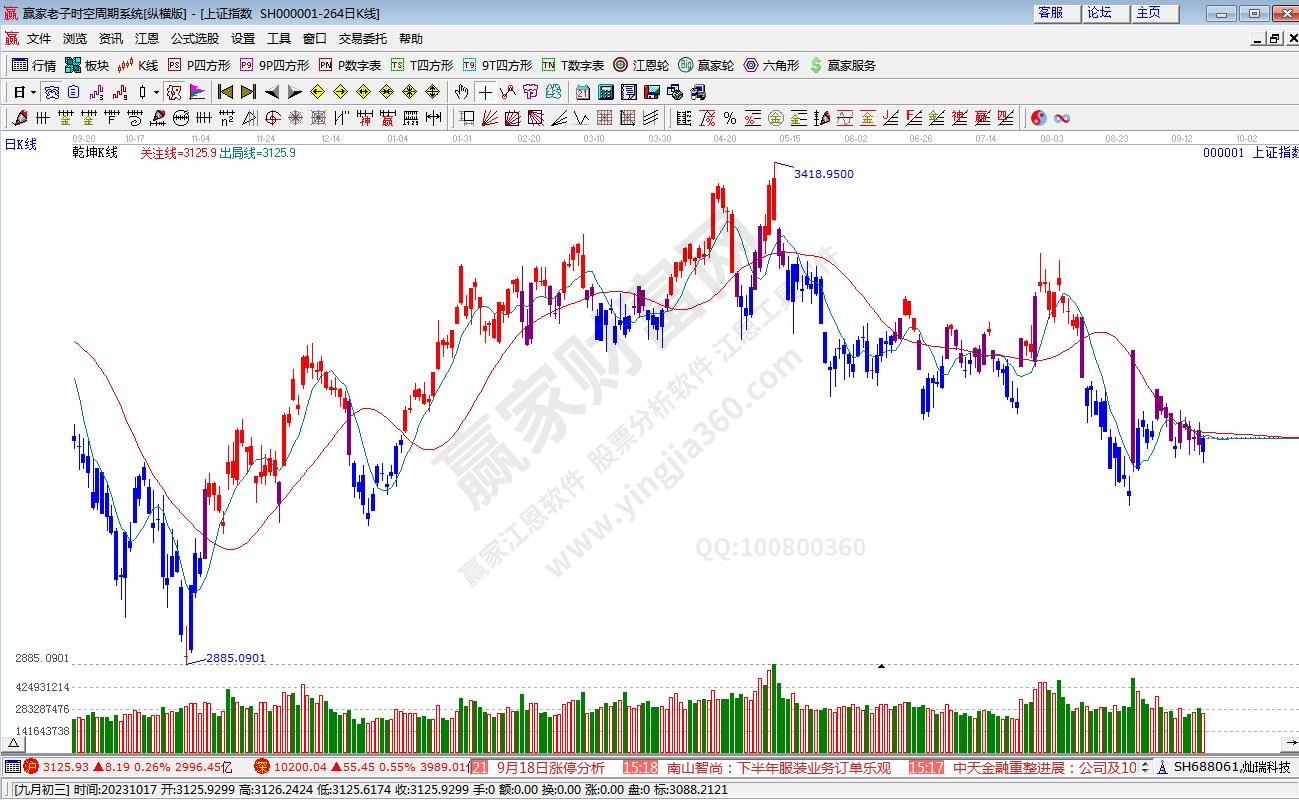
Task: Click the 论坛 forum button
Action: (1099, 13)
